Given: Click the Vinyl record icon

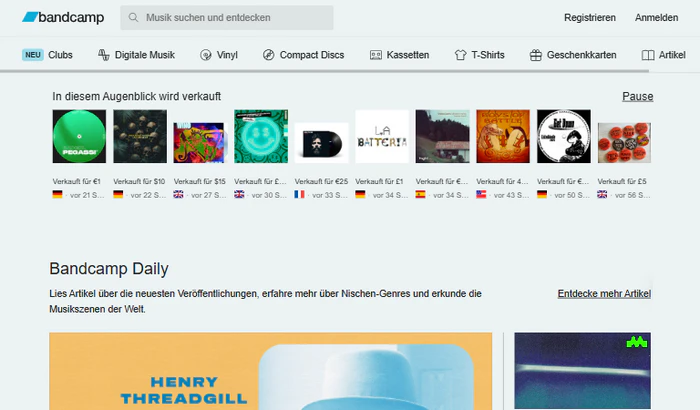Looking at the screenshot, I should [x=205, y=55].
